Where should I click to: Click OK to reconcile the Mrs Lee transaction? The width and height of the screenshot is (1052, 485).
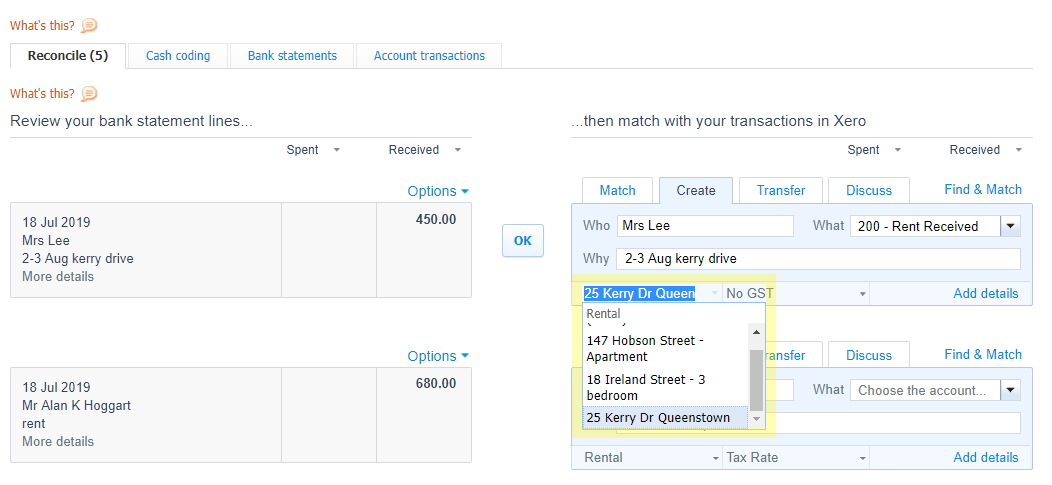coord(523,241)
